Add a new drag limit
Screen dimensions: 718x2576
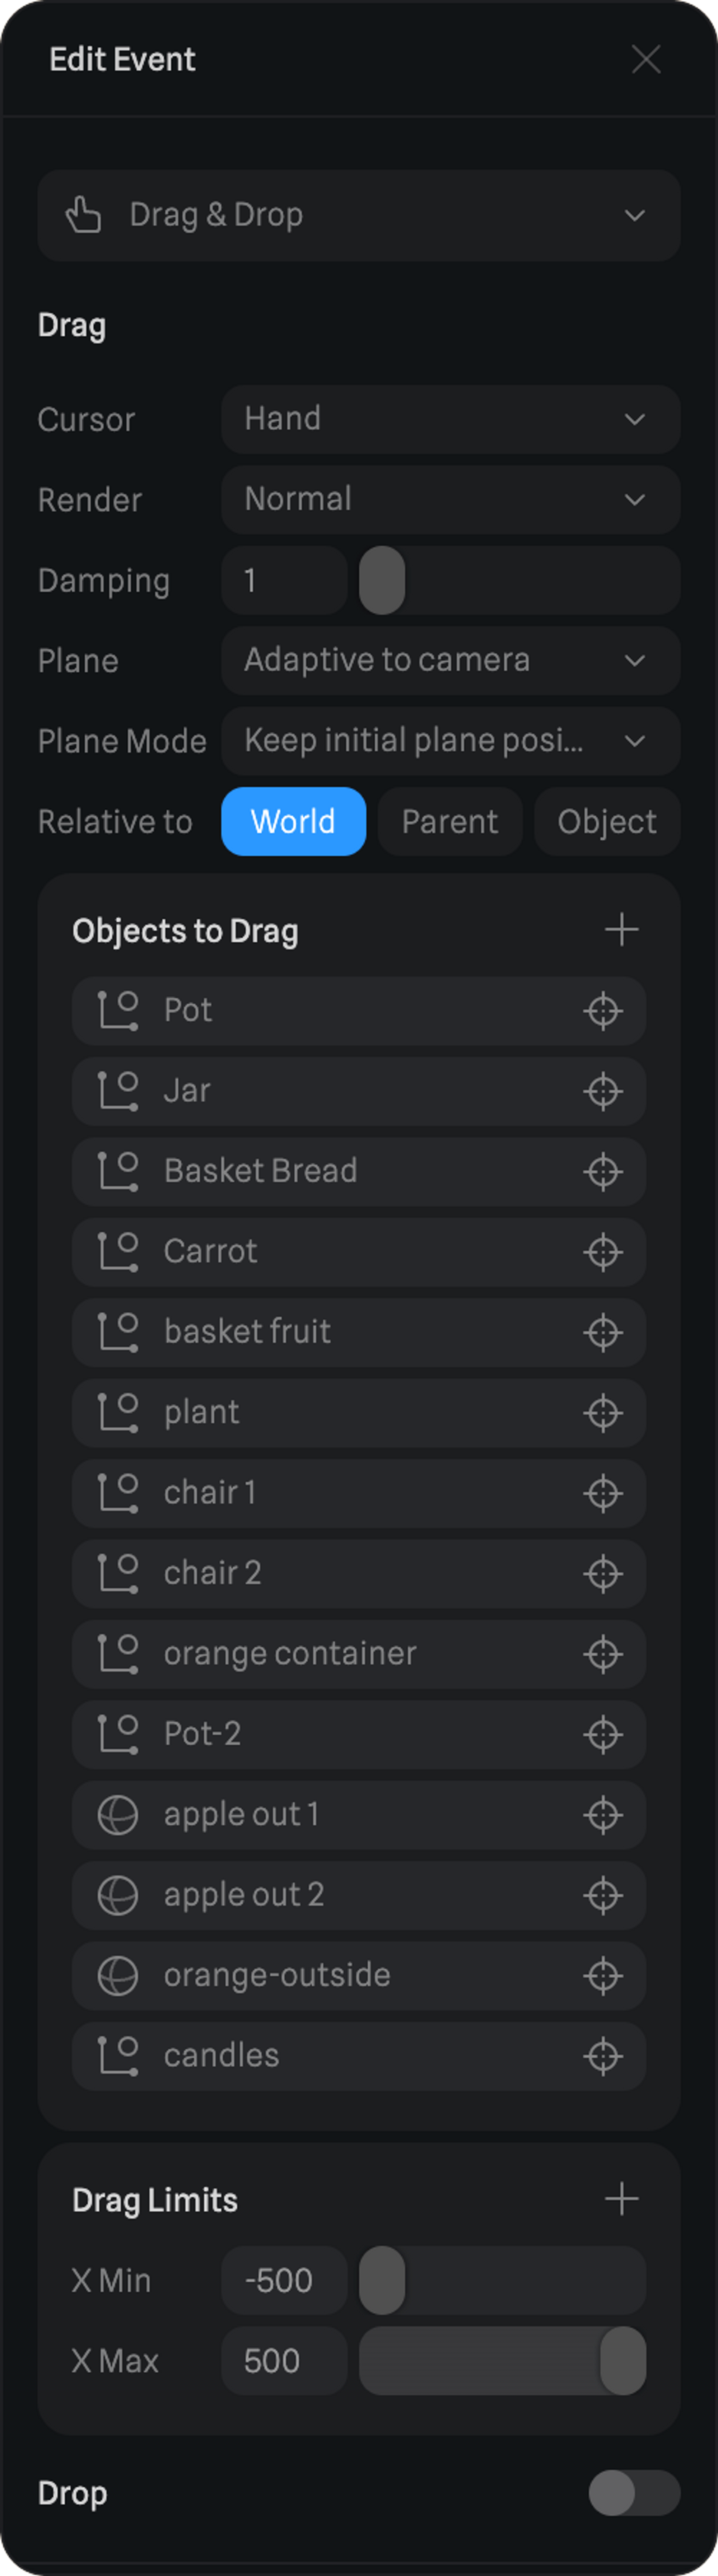621,2199
